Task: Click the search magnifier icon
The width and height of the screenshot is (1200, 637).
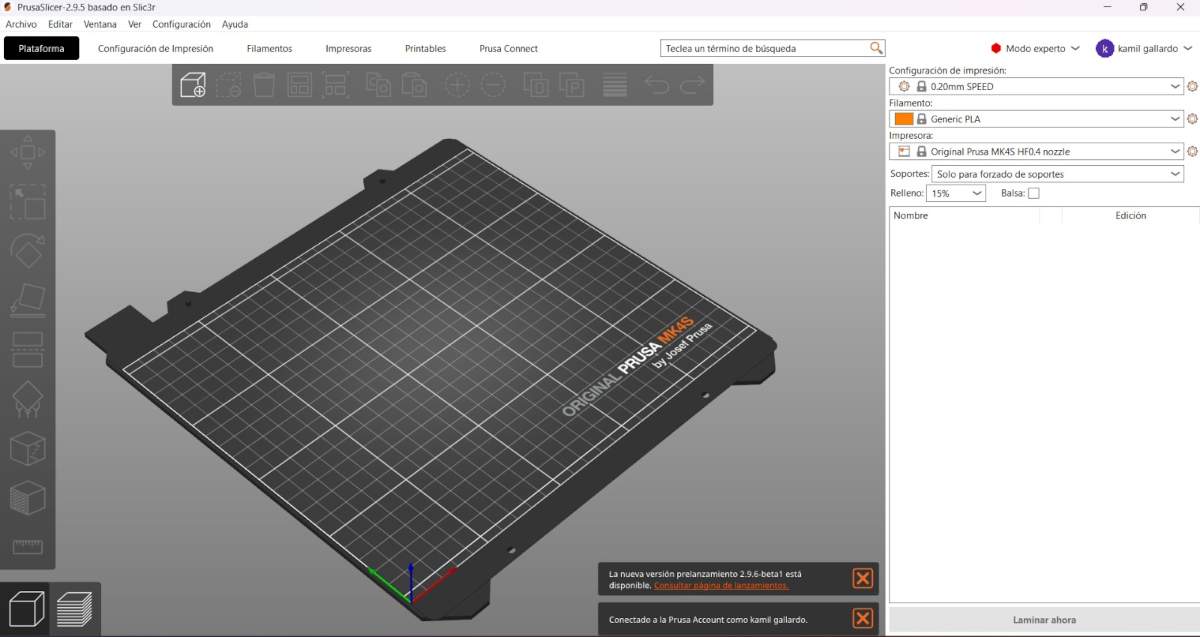Action: [x=876, y=48]
